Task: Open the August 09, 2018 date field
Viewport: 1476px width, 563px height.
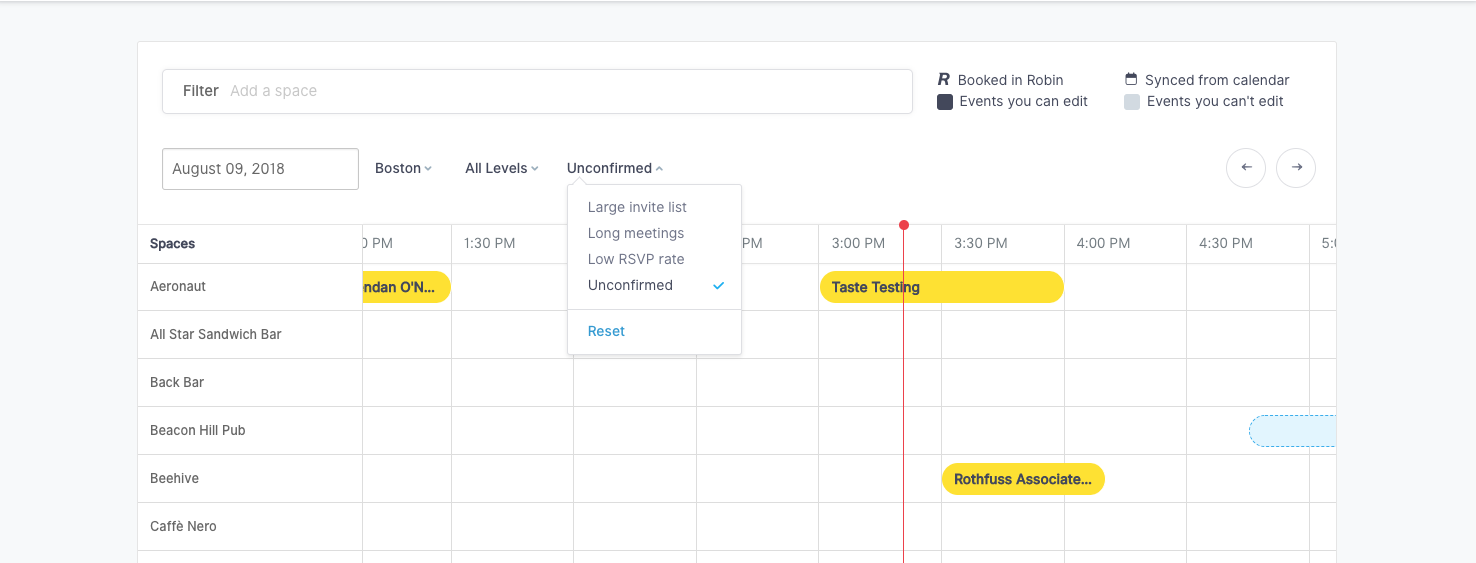Action: coord(260,169)
